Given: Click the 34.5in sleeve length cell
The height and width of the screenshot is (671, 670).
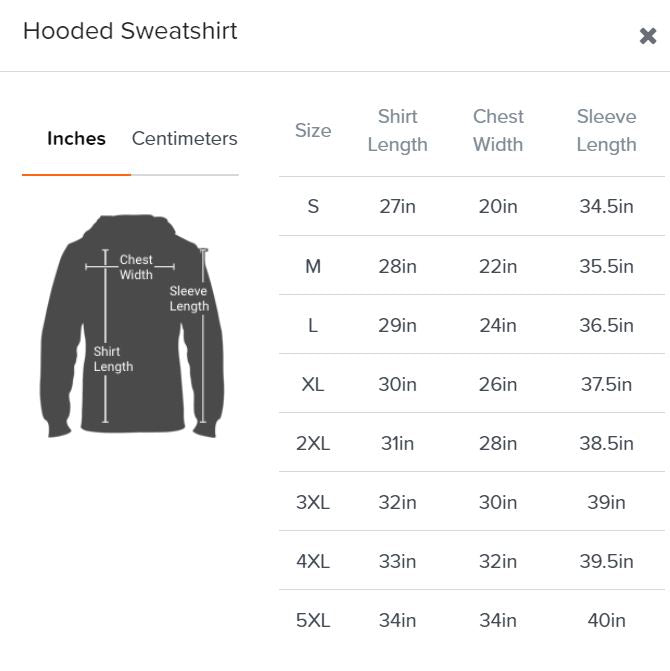Looking at the screenshot, I should (606, 207).
